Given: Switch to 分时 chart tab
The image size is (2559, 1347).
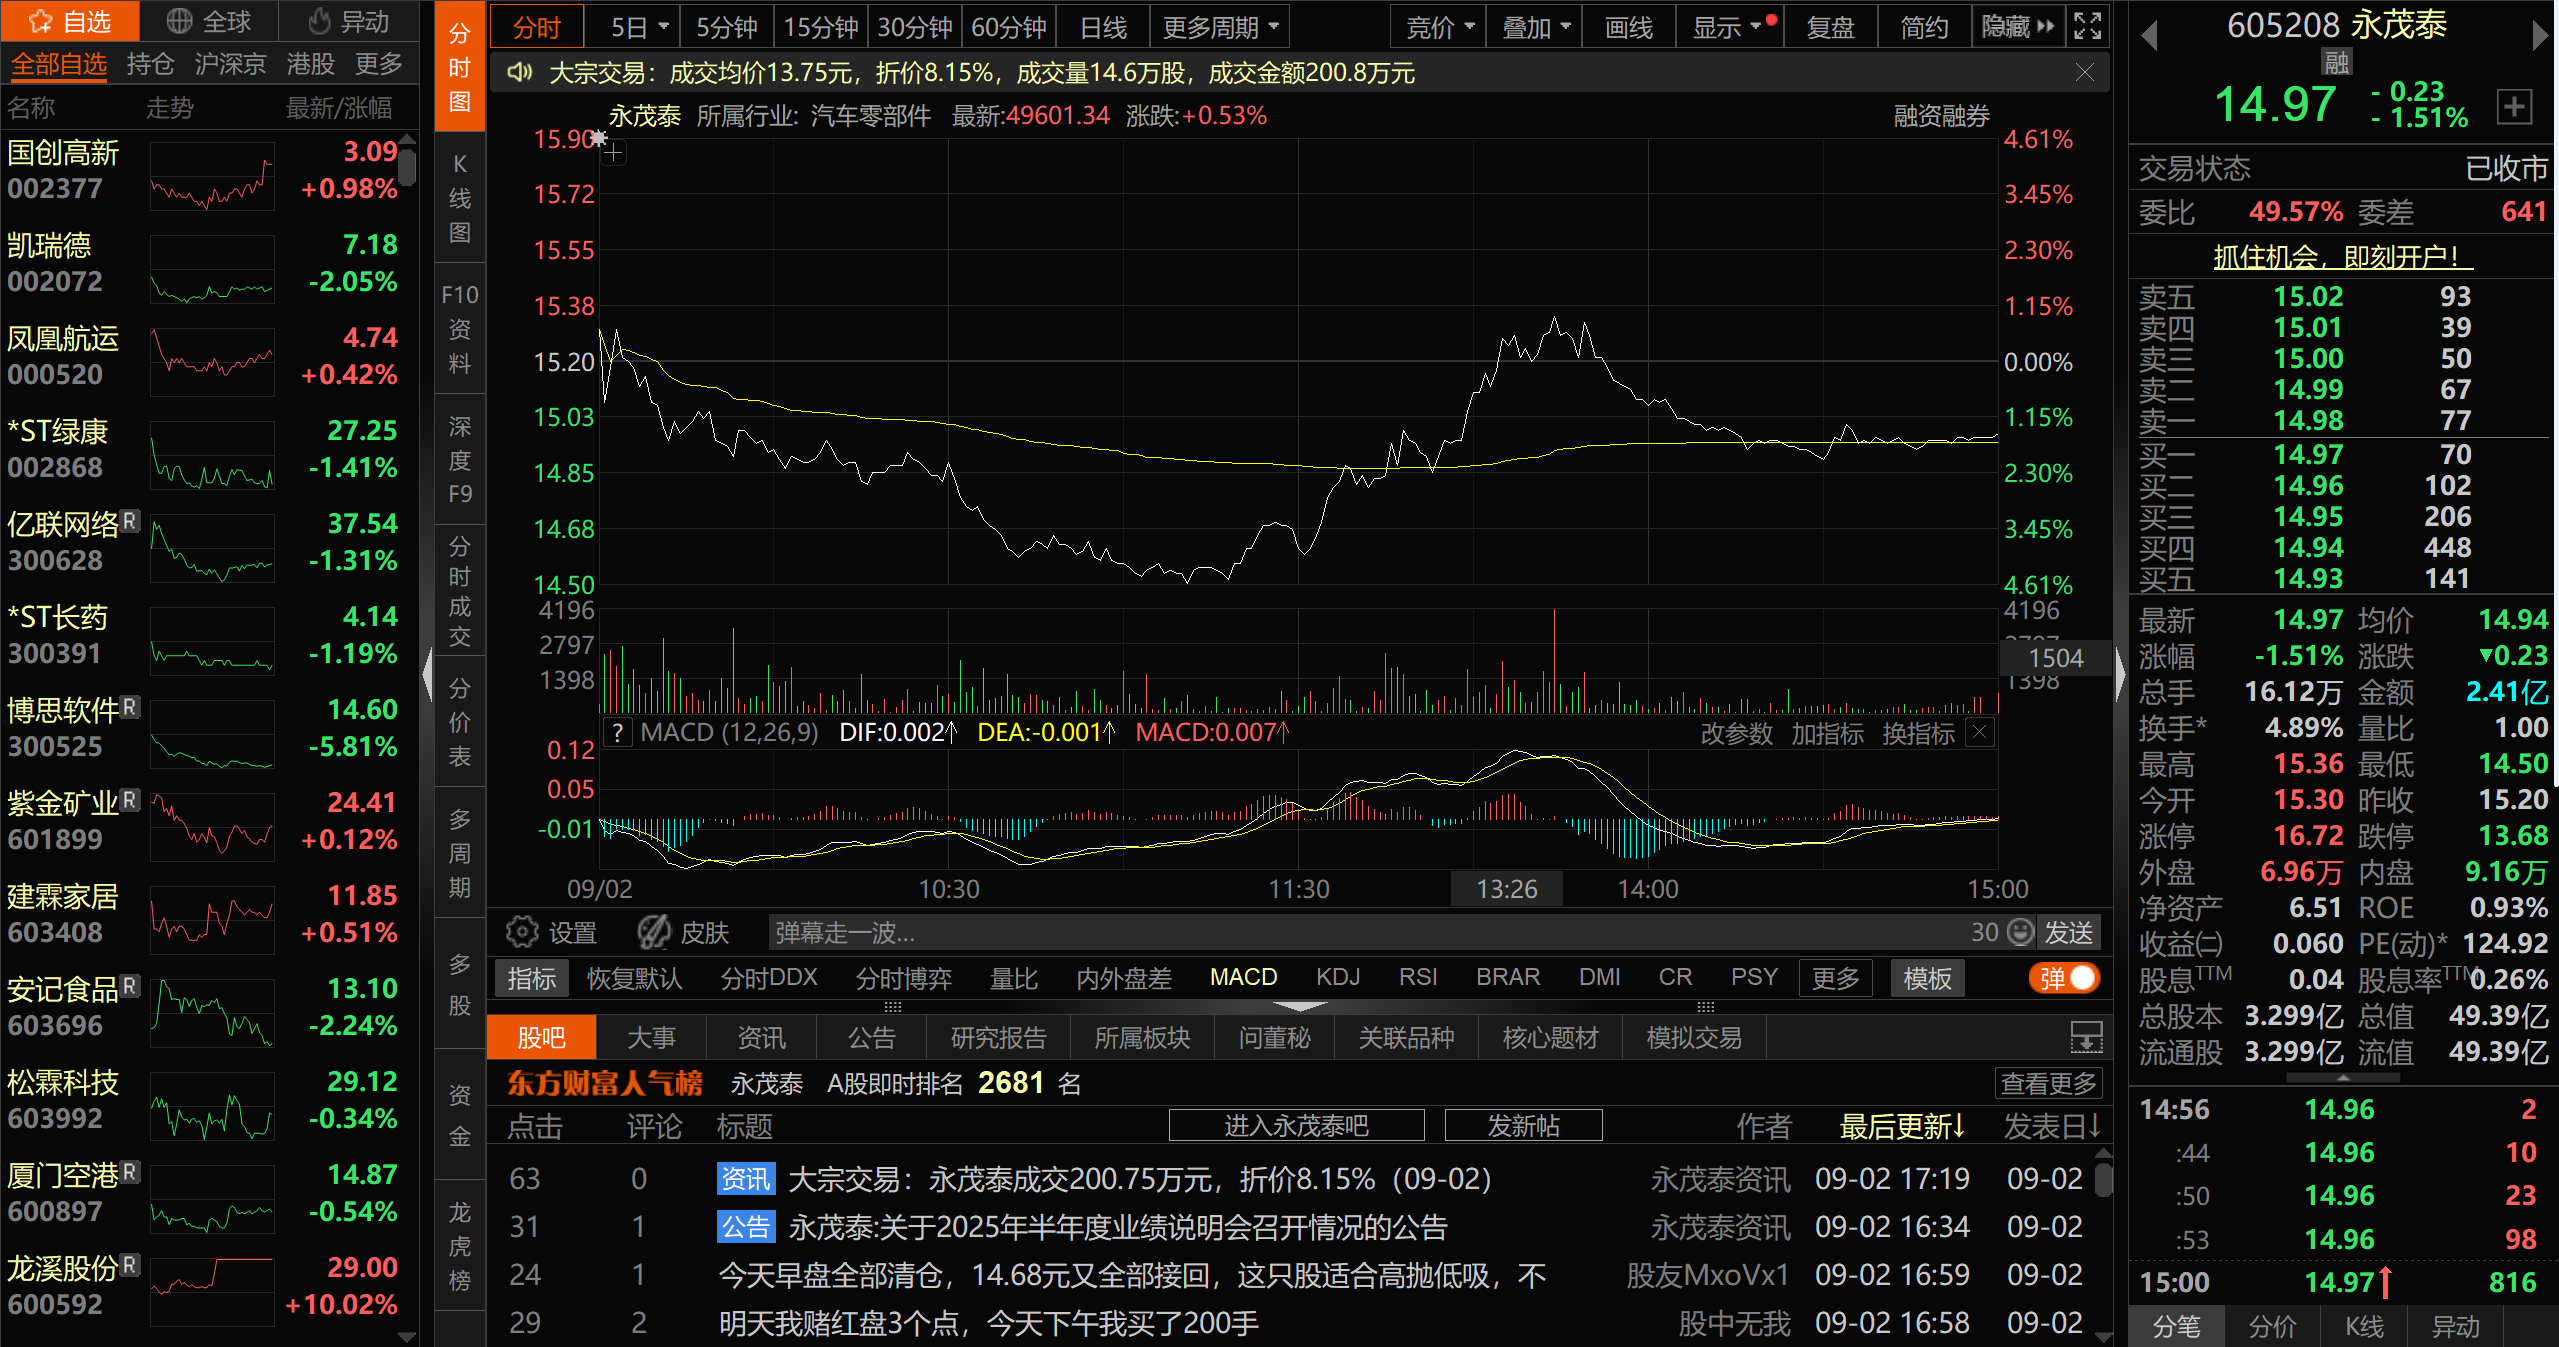Looking at the screenshot, I should [537, 27].
